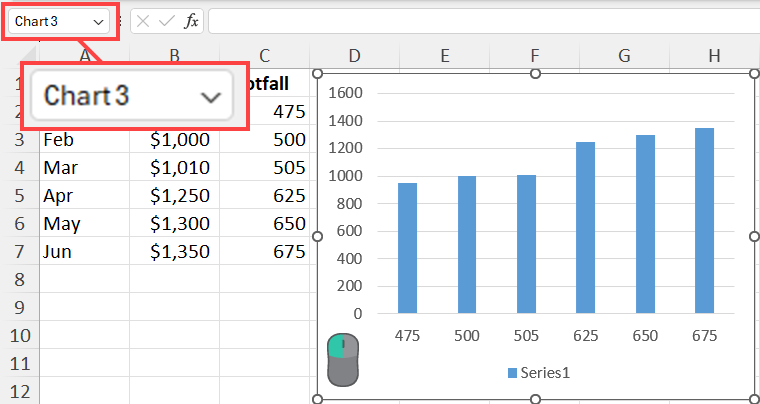The height and width of the screenshot is (404, 760).
Task: Click cell containing Feb
Action: point(84,140)
